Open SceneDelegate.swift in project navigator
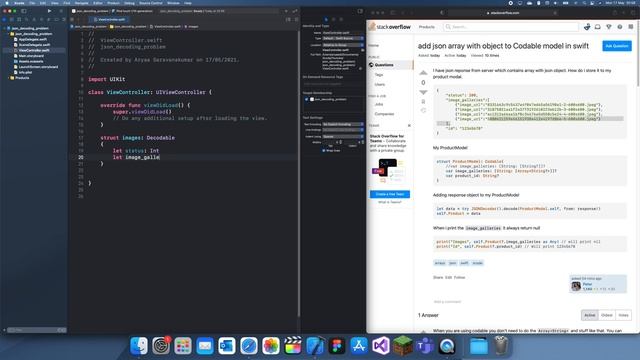Screen dimensions: 640x360 (x=34, y=45)
